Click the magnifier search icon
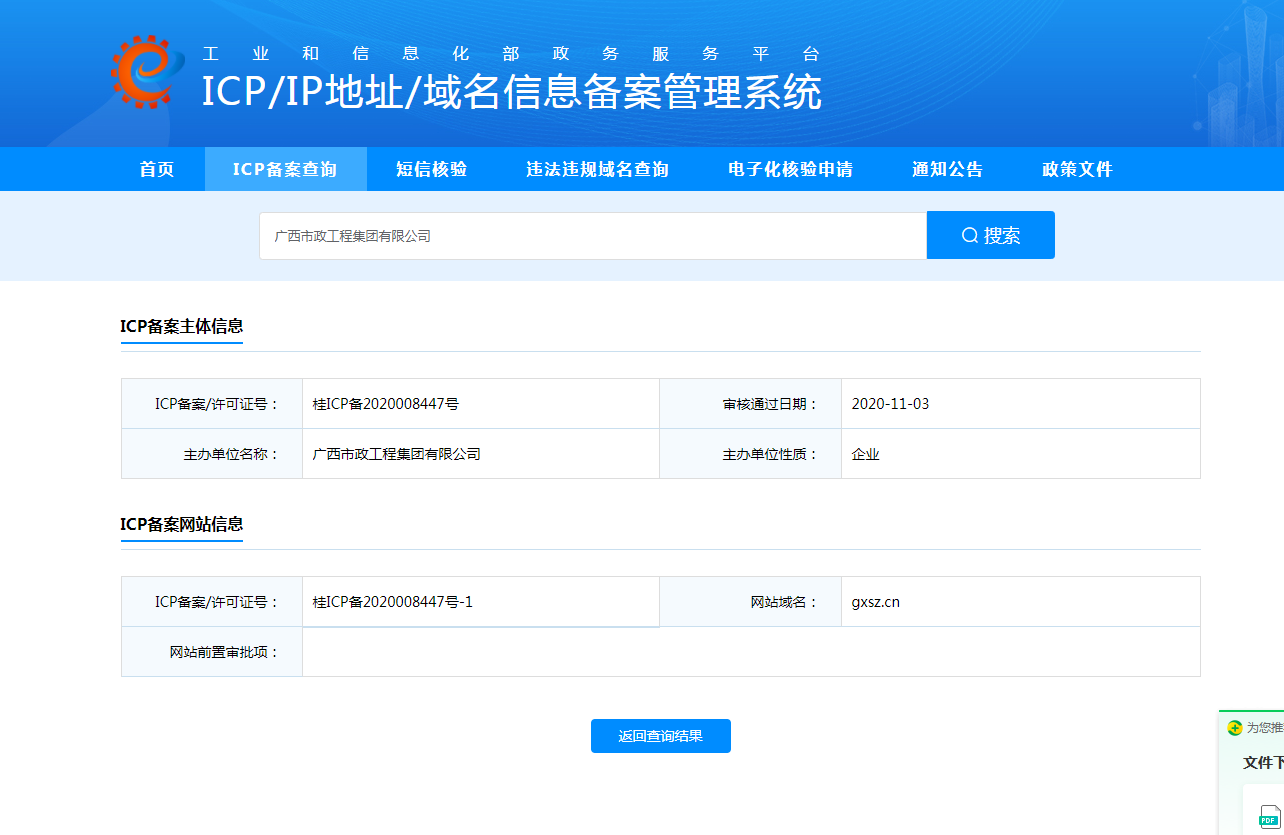 pos(968,234)
